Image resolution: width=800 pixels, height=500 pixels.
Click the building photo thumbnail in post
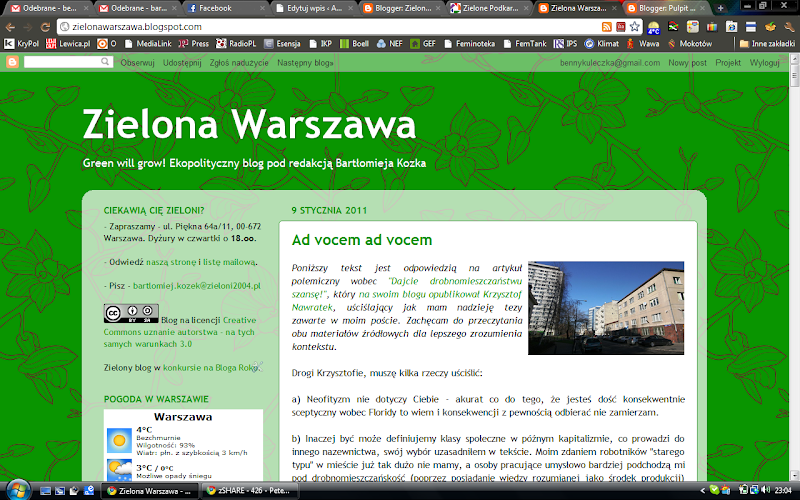[x=606, y=308]
